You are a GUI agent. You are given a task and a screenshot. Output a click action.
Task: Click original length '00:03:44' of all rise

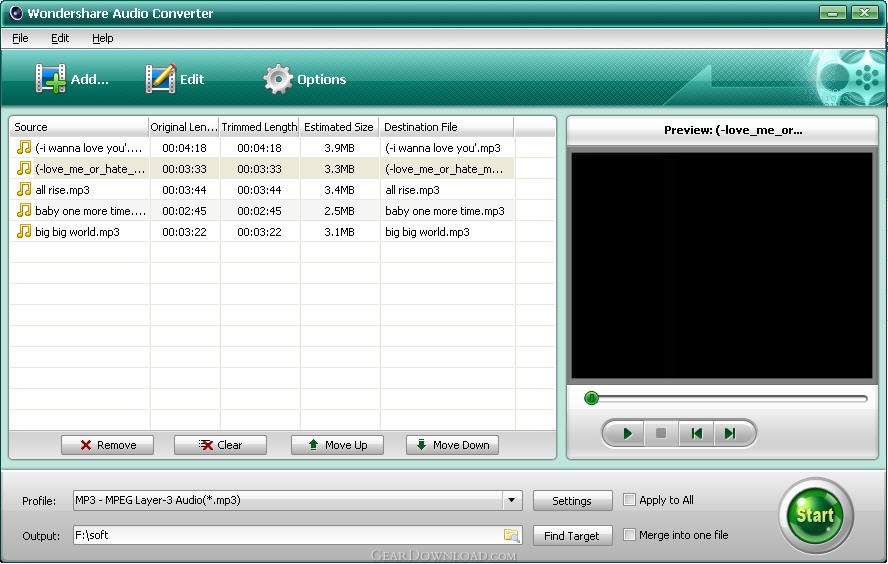point(184,190)
